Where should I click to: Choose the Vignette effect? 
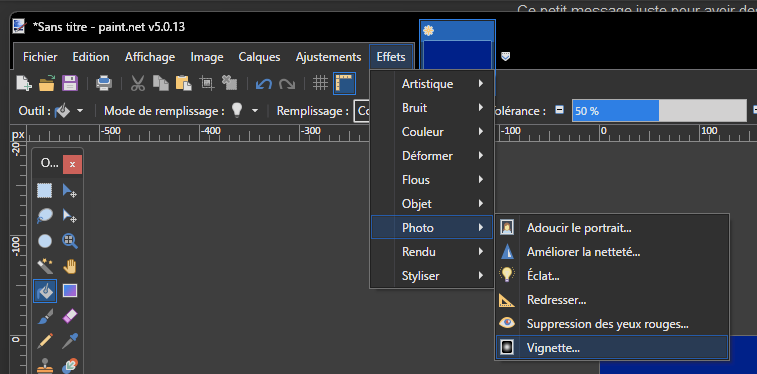click(x=612, y=347)
